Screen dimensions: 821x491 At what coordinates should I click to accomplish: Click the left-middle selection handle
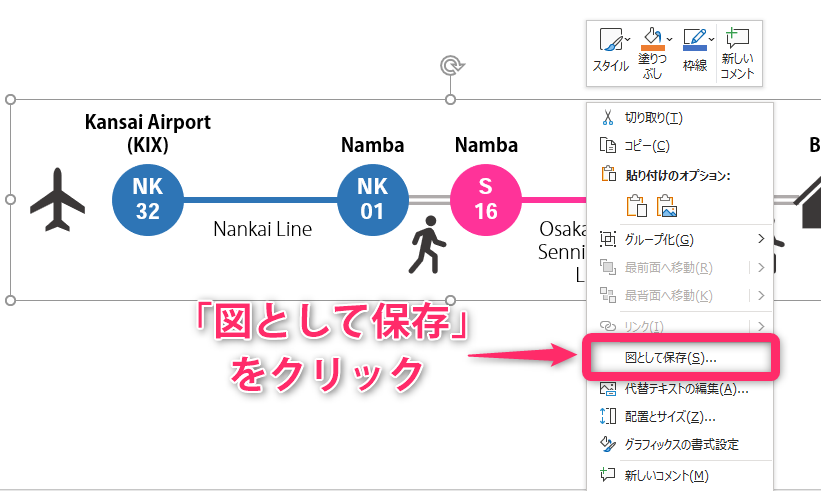pos(10,199)
